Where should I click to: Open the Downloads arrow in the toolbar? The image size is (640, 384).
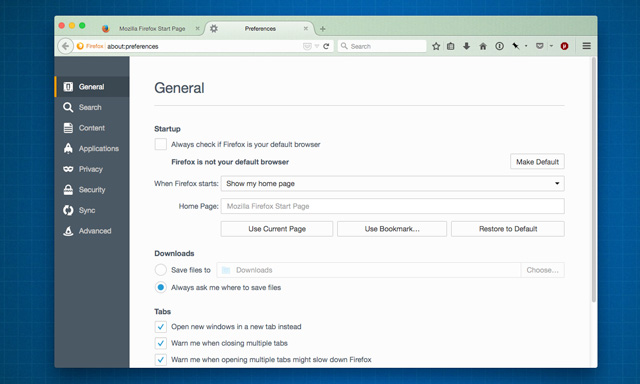click(x=467, y=46)
